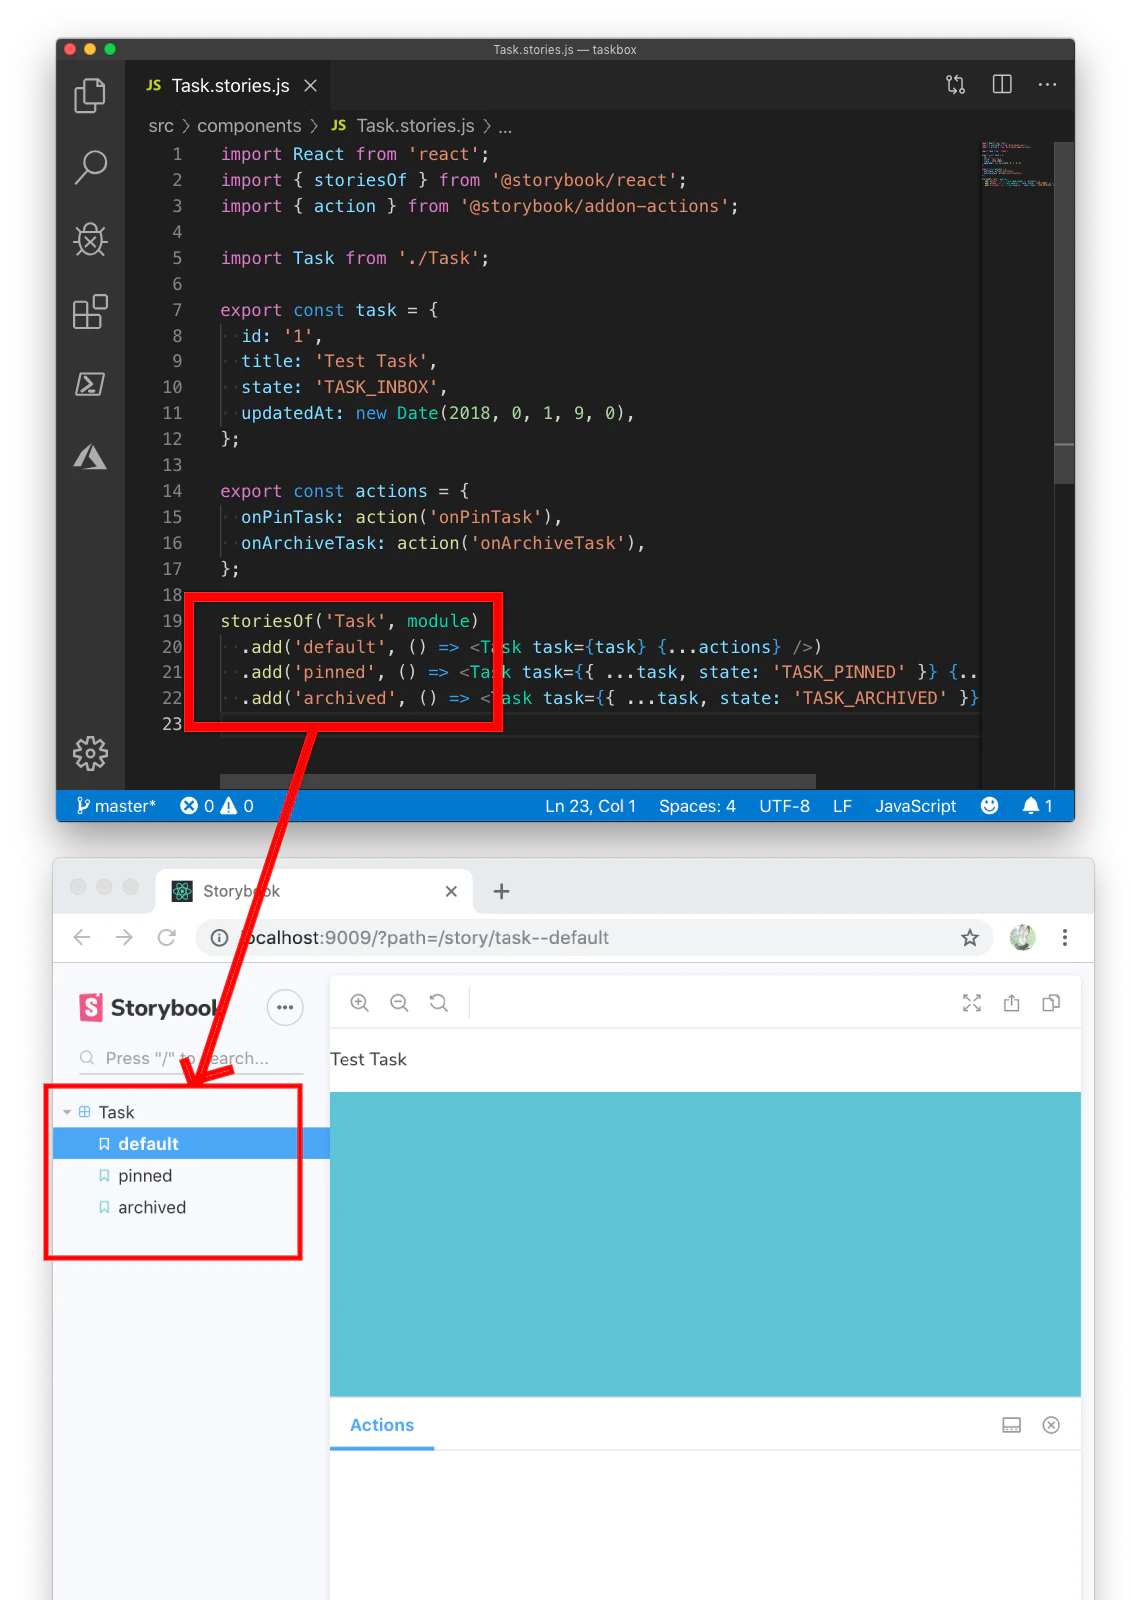
Task: Click the src breadcrumb segment
Action: click(161, 126)
